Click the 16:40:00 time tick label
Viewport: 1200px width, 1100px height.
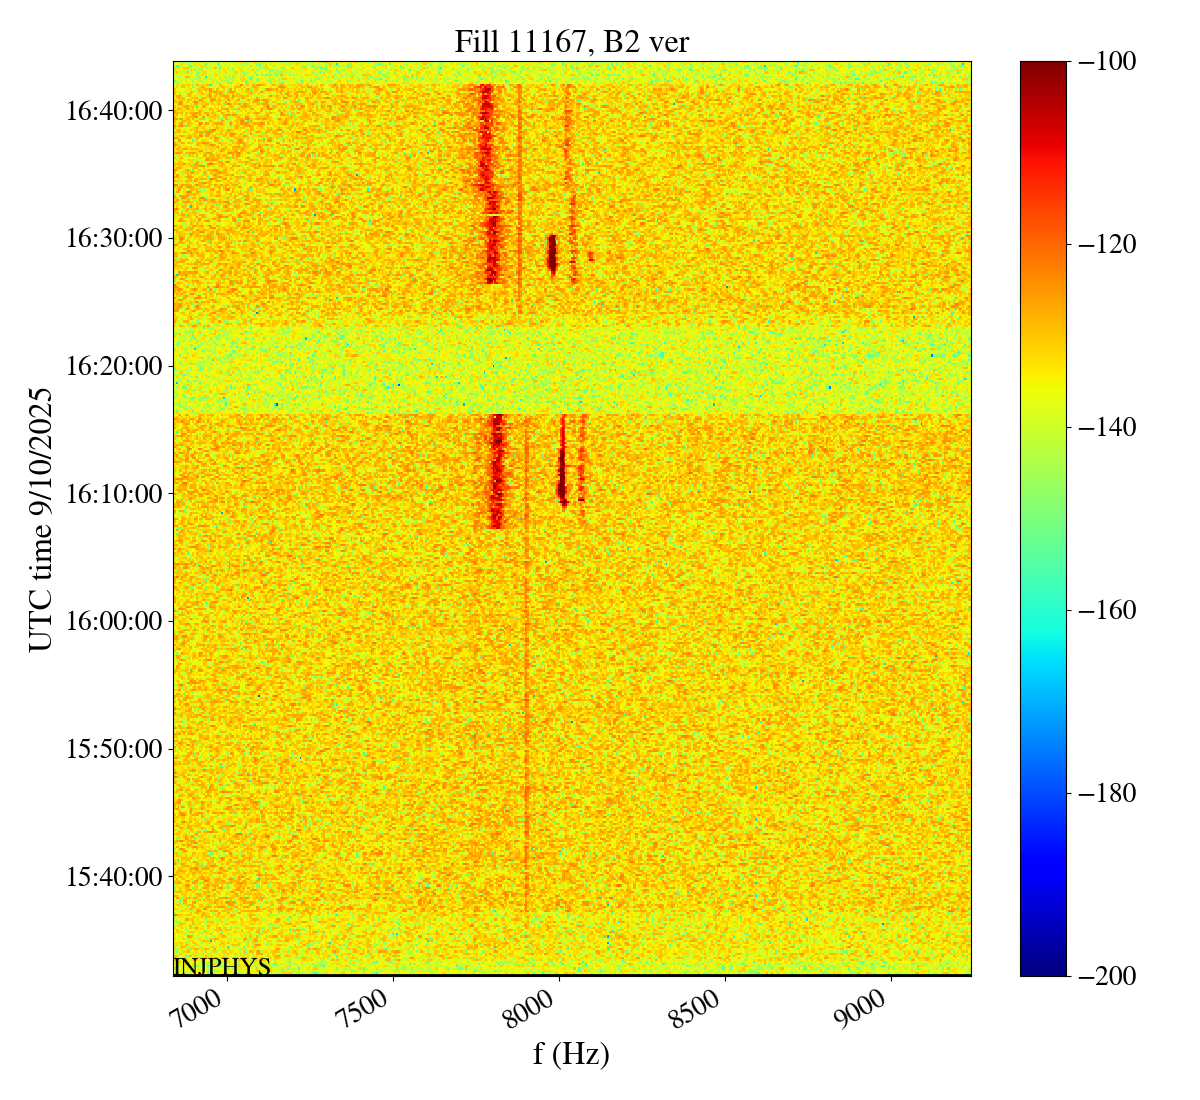pos(113,111)
